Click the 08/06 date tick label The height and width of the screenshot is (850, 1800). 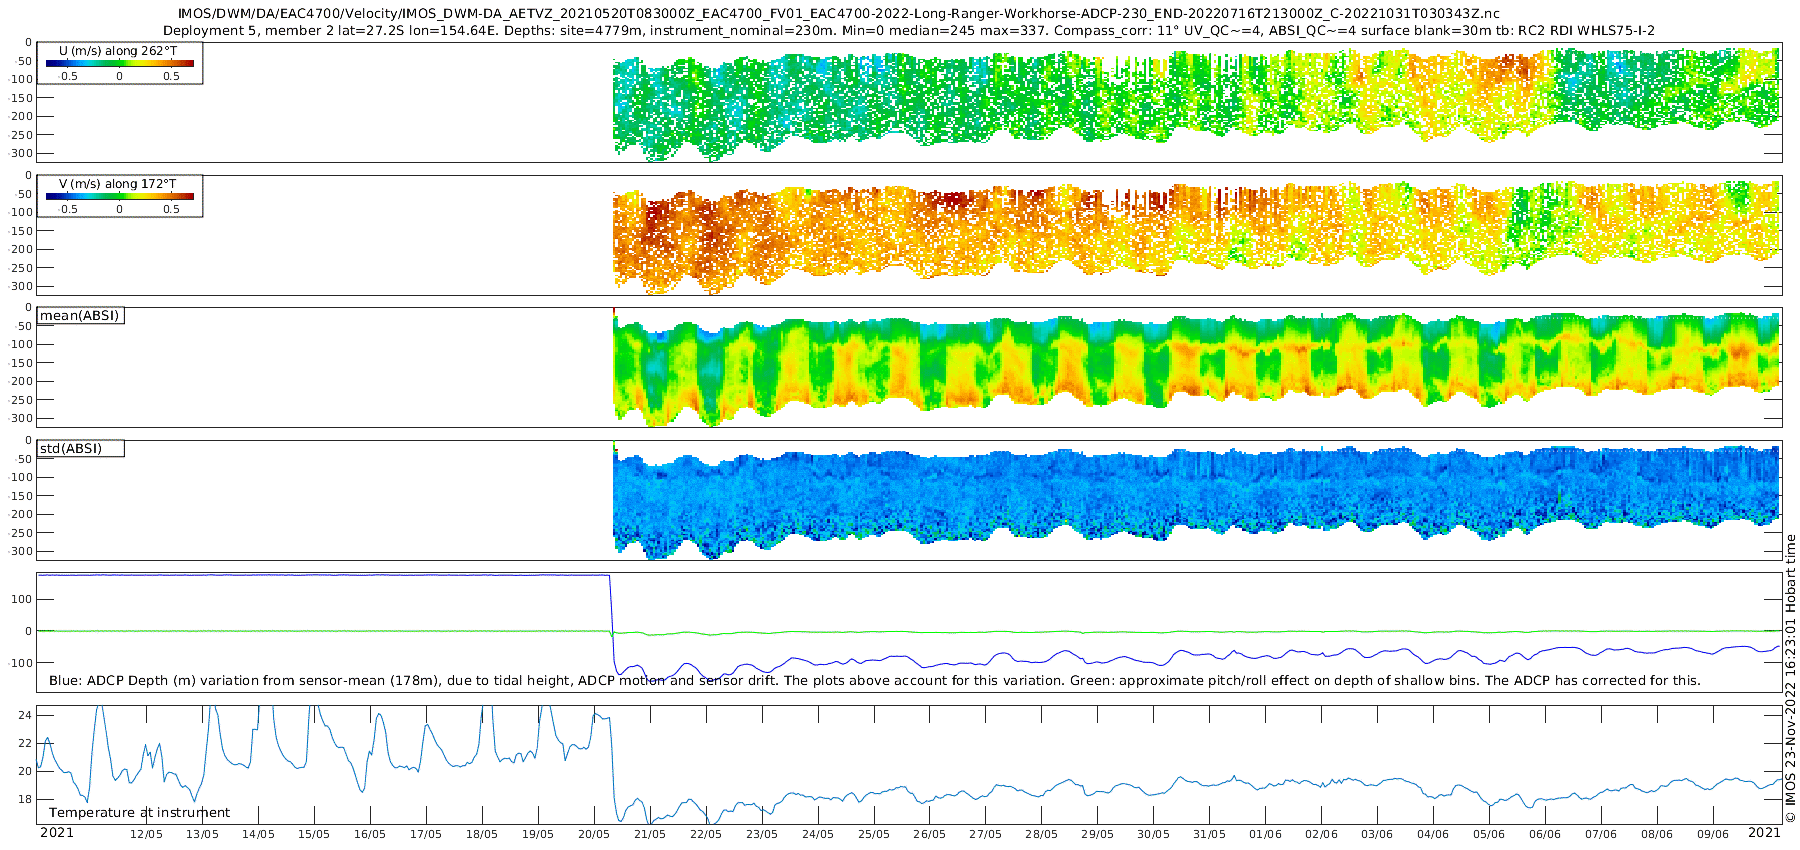tap(1658, 834)
